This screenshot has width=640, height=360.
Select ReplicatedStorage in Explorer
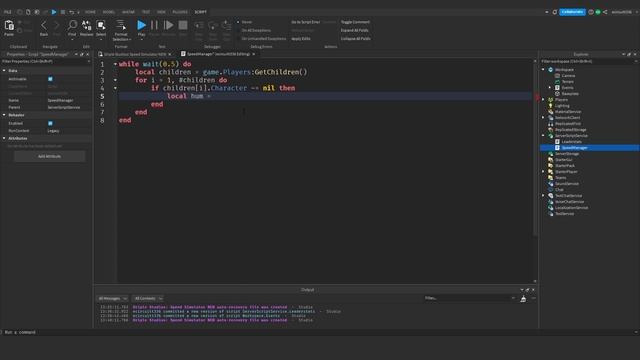[570, 130]
